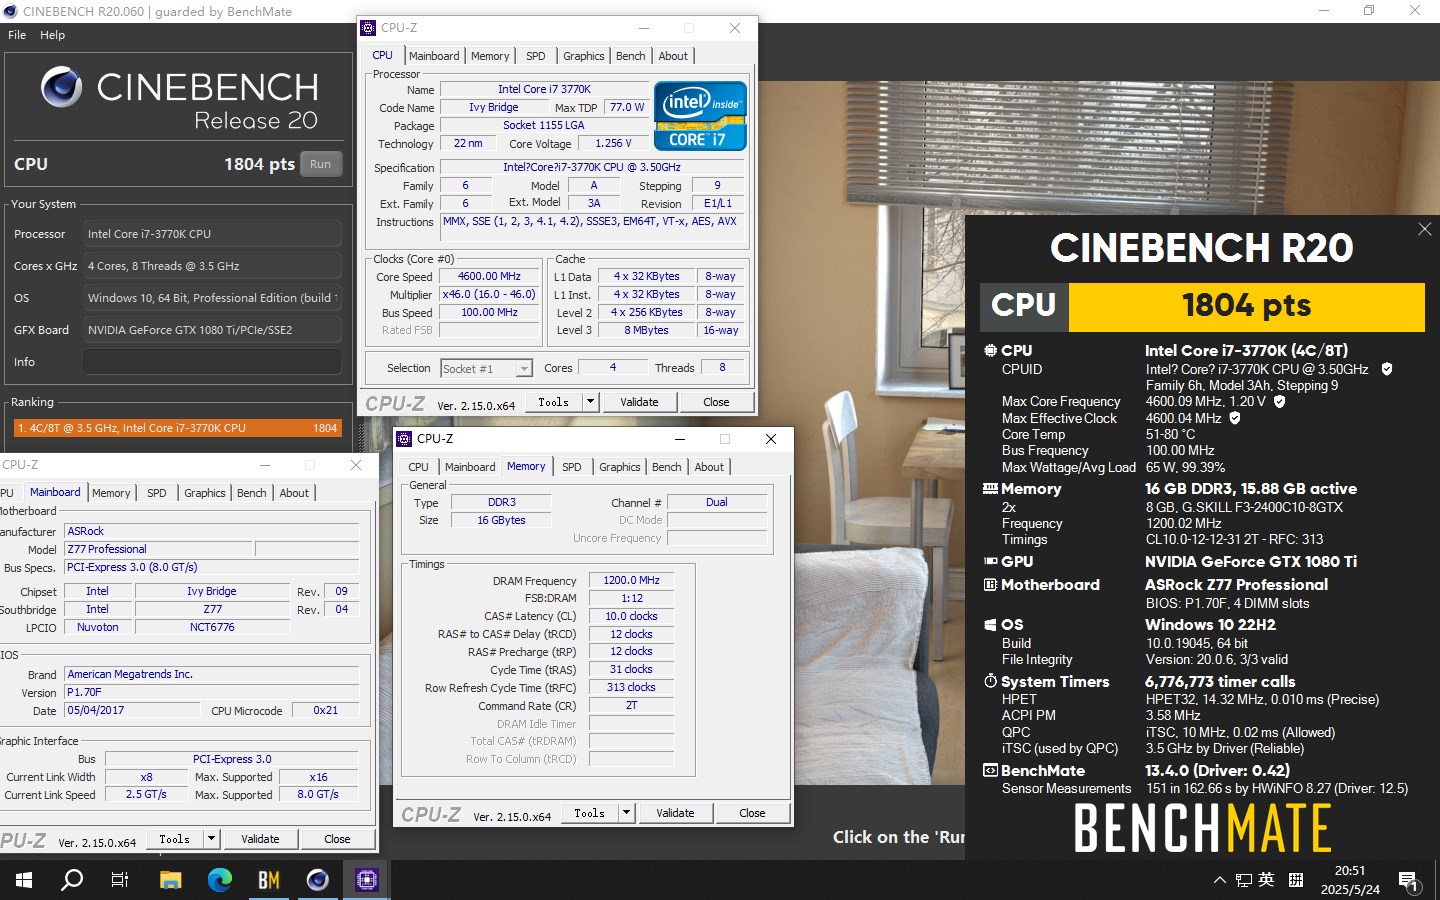Open SPD tab in top CPU-Z window
Viewport: 1440px width, 900px height.
(536, 56)
